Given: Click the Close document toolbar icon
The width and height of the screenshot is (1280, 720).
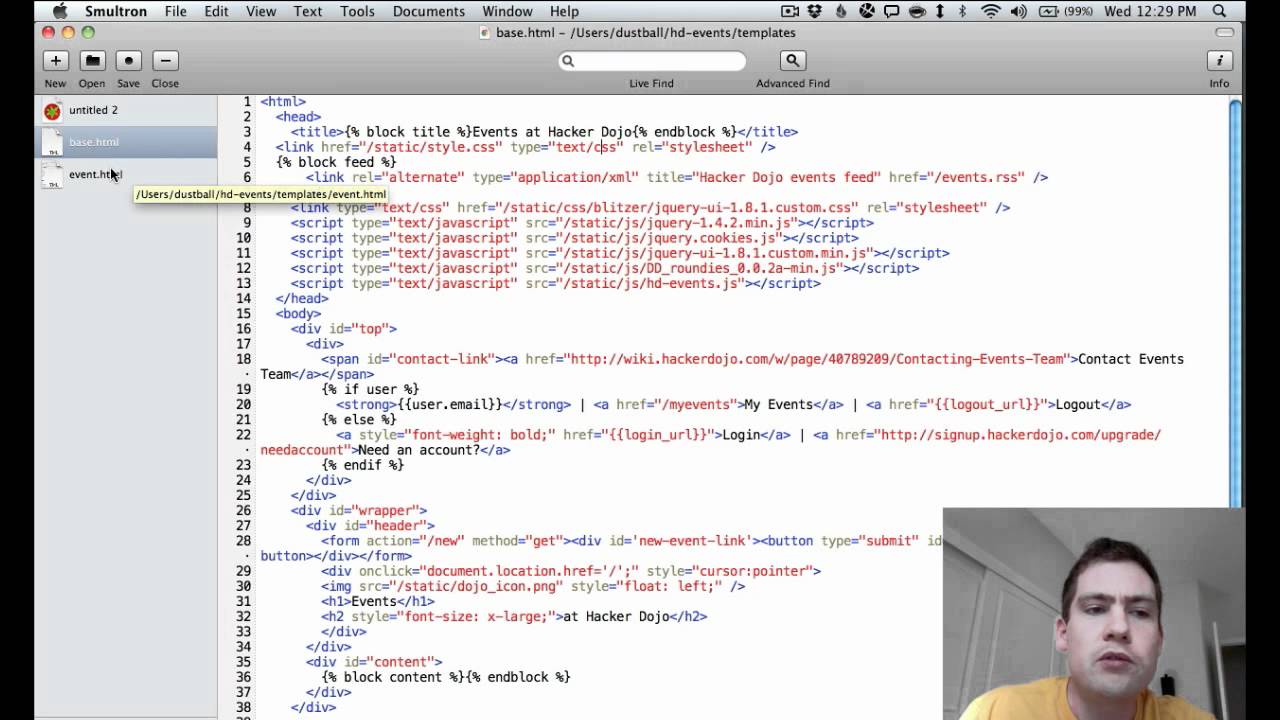Looking at the screenshot, I should [165, 61].
